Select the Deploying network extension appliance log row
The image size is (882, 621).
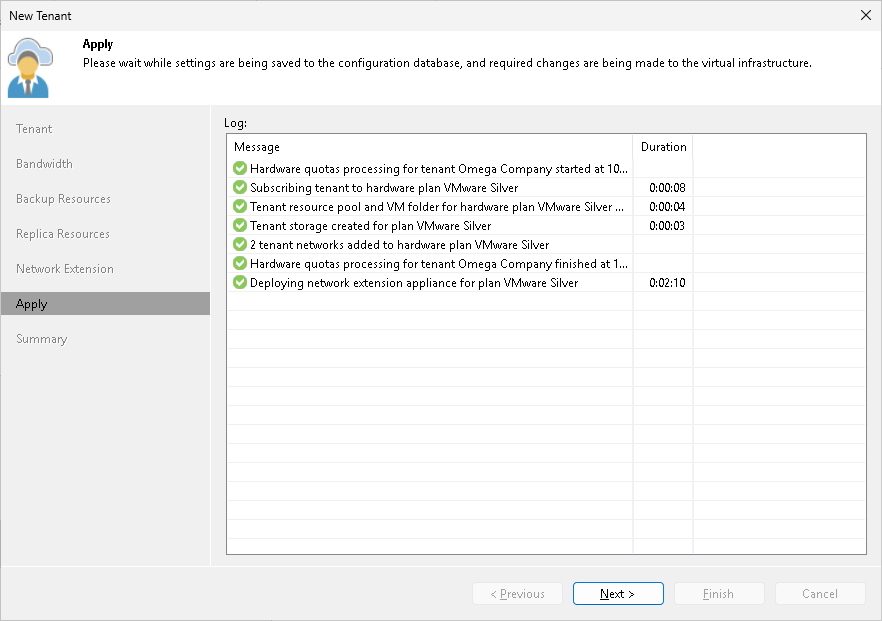[430, 282]
